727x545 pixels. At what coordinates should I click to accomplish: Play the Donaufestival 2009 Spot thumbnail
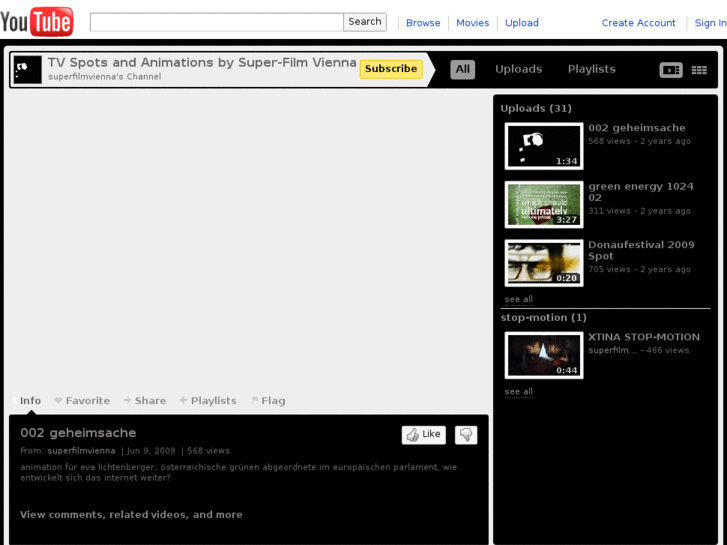[543, 263]
